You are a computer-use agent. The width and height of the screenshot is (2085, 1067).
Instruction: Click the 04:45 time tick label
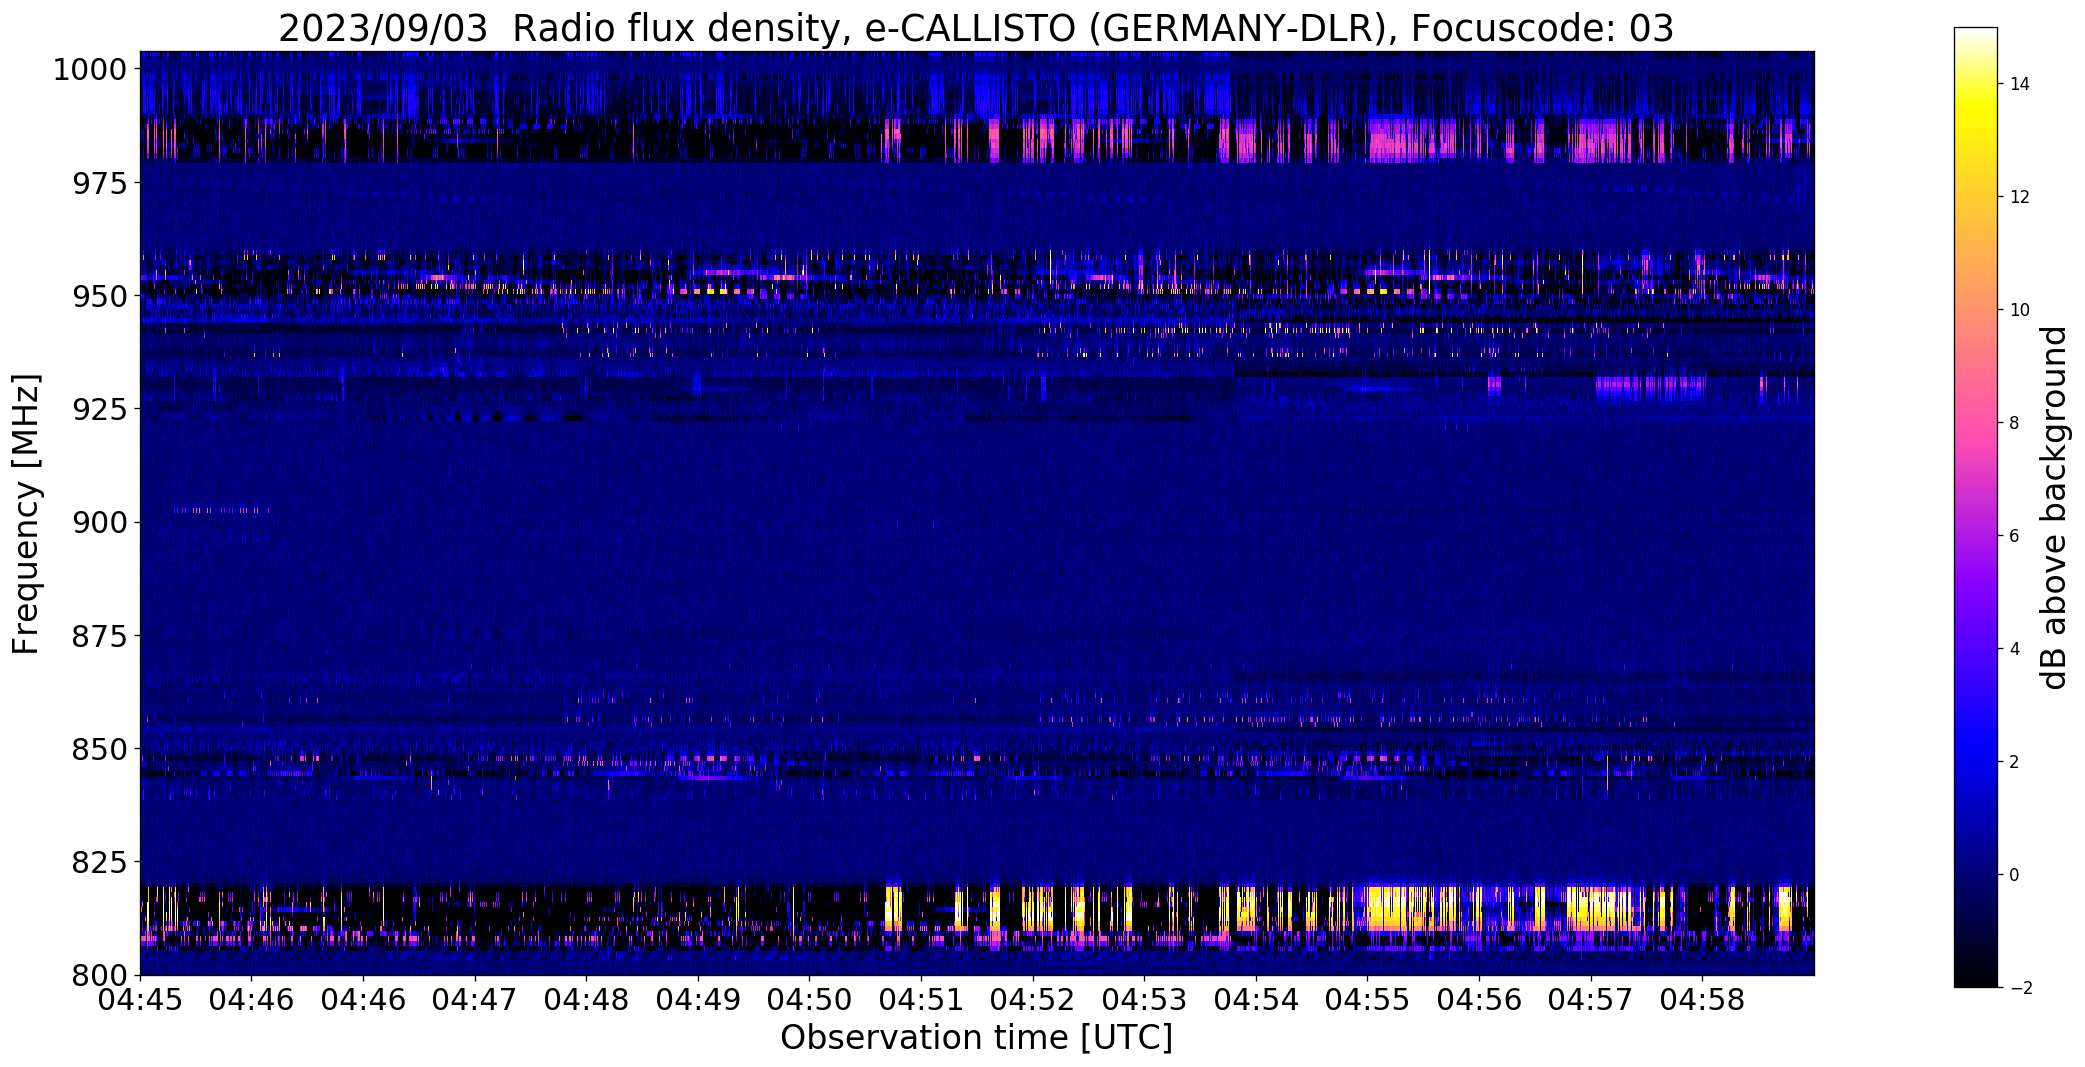pos(140,1000)
